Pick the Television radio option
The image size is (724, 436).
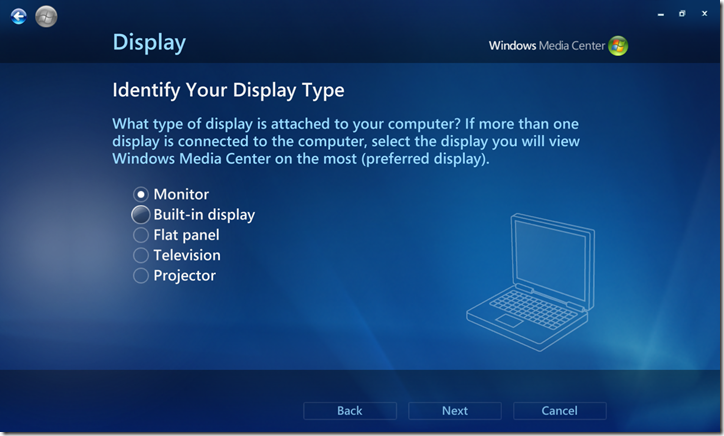(x=141, y=255)
